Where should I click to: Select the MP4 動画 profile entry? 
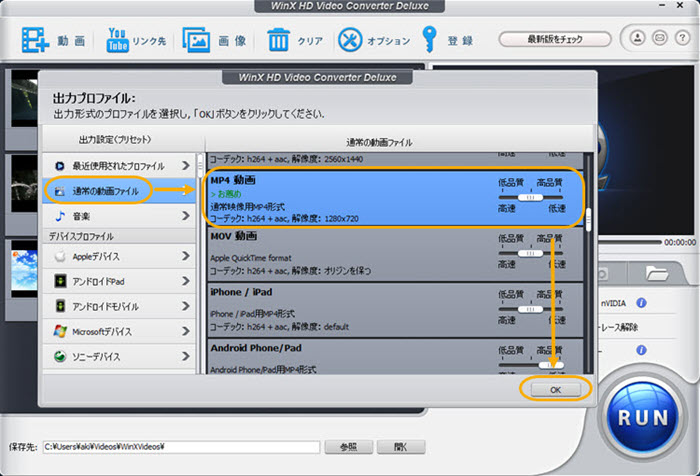(395, 198)
